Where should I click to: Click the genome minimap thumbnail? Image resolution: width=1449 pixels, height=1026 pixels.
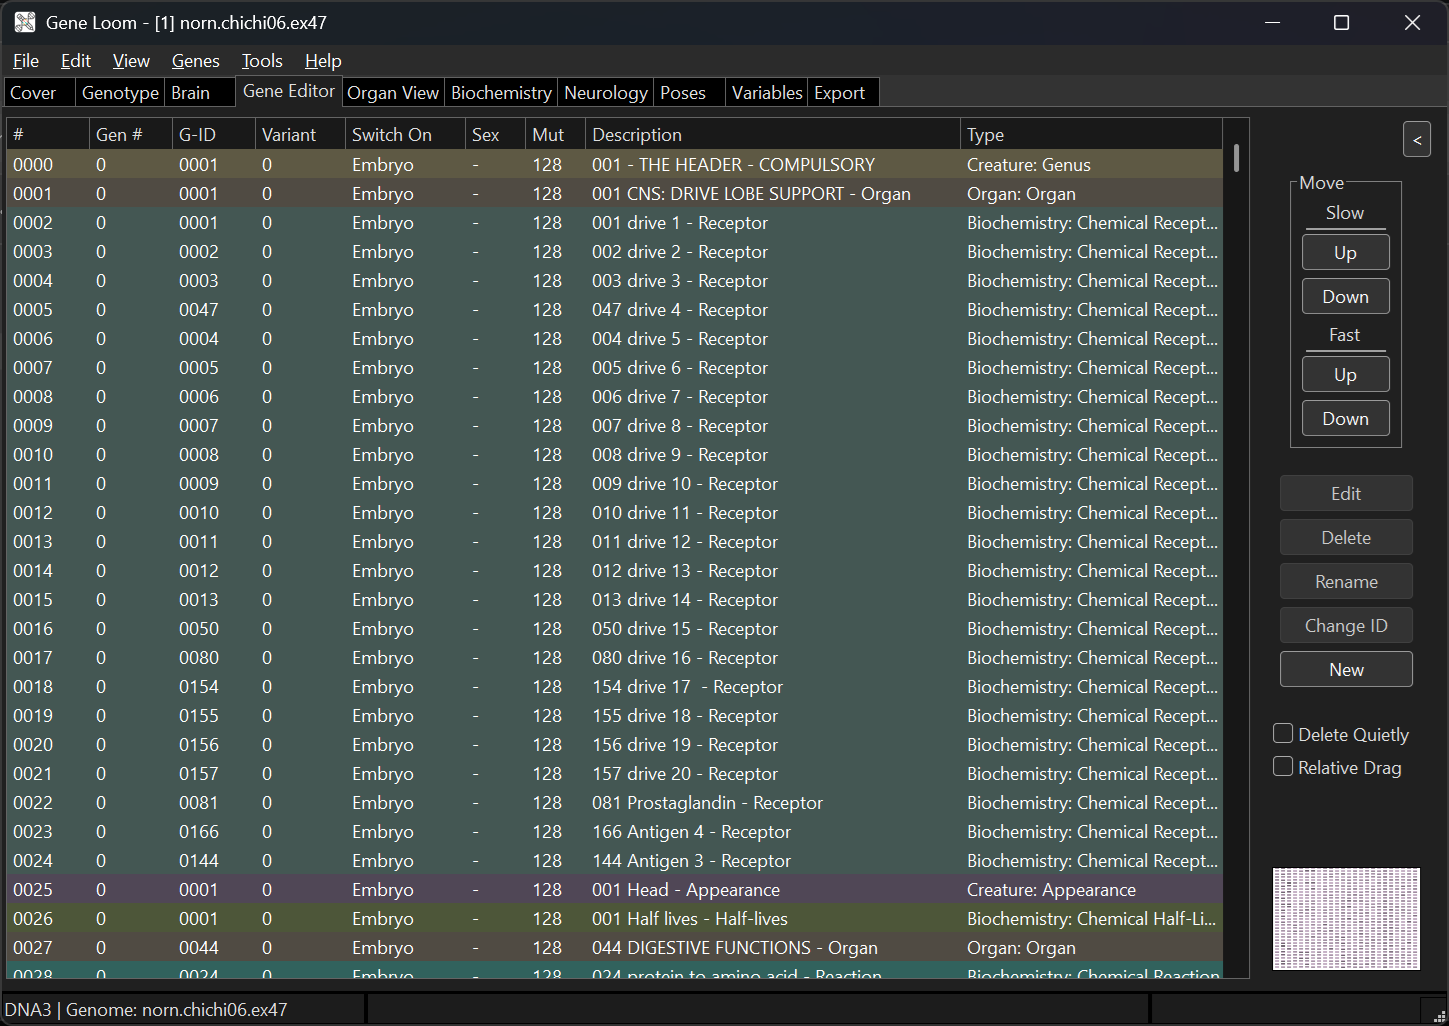(x=1346, y=919)
